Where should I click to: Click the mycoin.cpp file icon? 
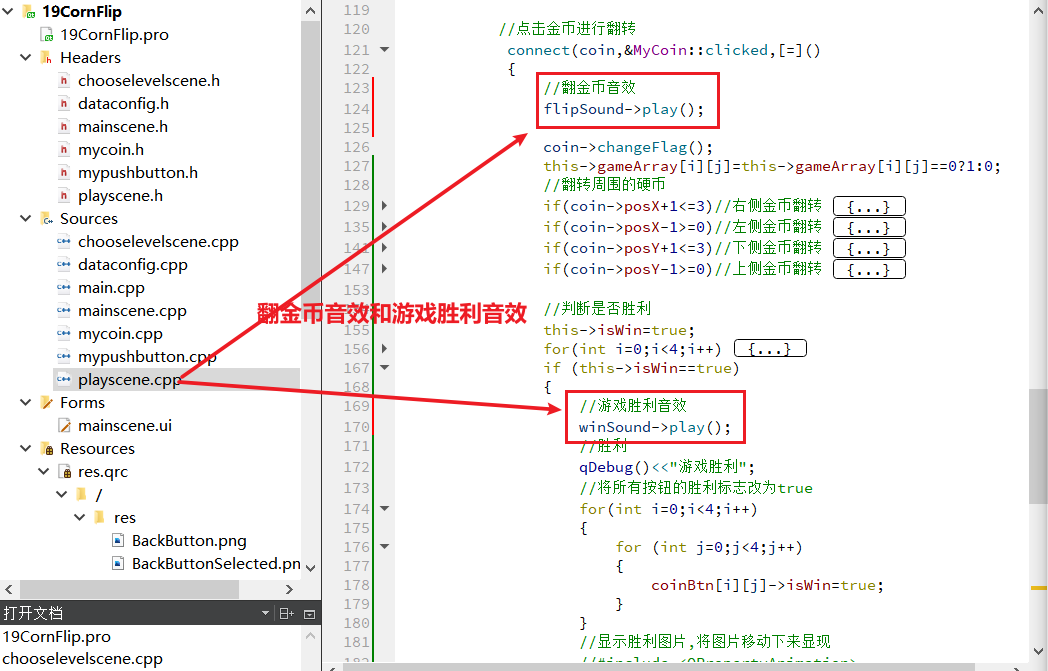(64, 333)
